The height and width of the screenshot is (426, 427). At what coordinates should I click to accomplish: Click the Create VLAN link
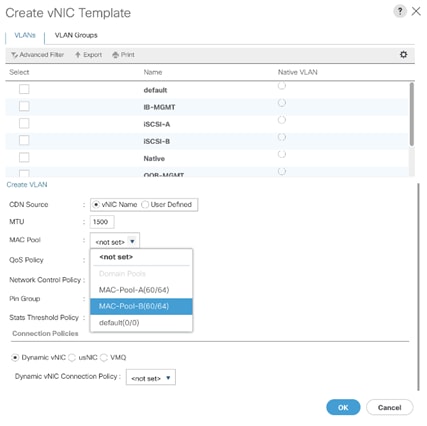(27, 185)
